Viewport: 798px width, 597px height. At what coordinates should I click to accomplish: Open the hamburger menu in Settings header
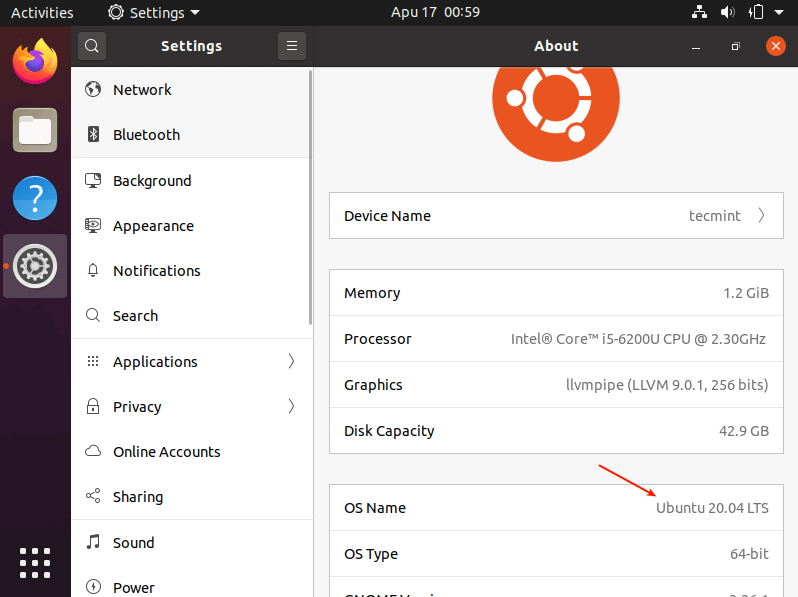(291, 46)
